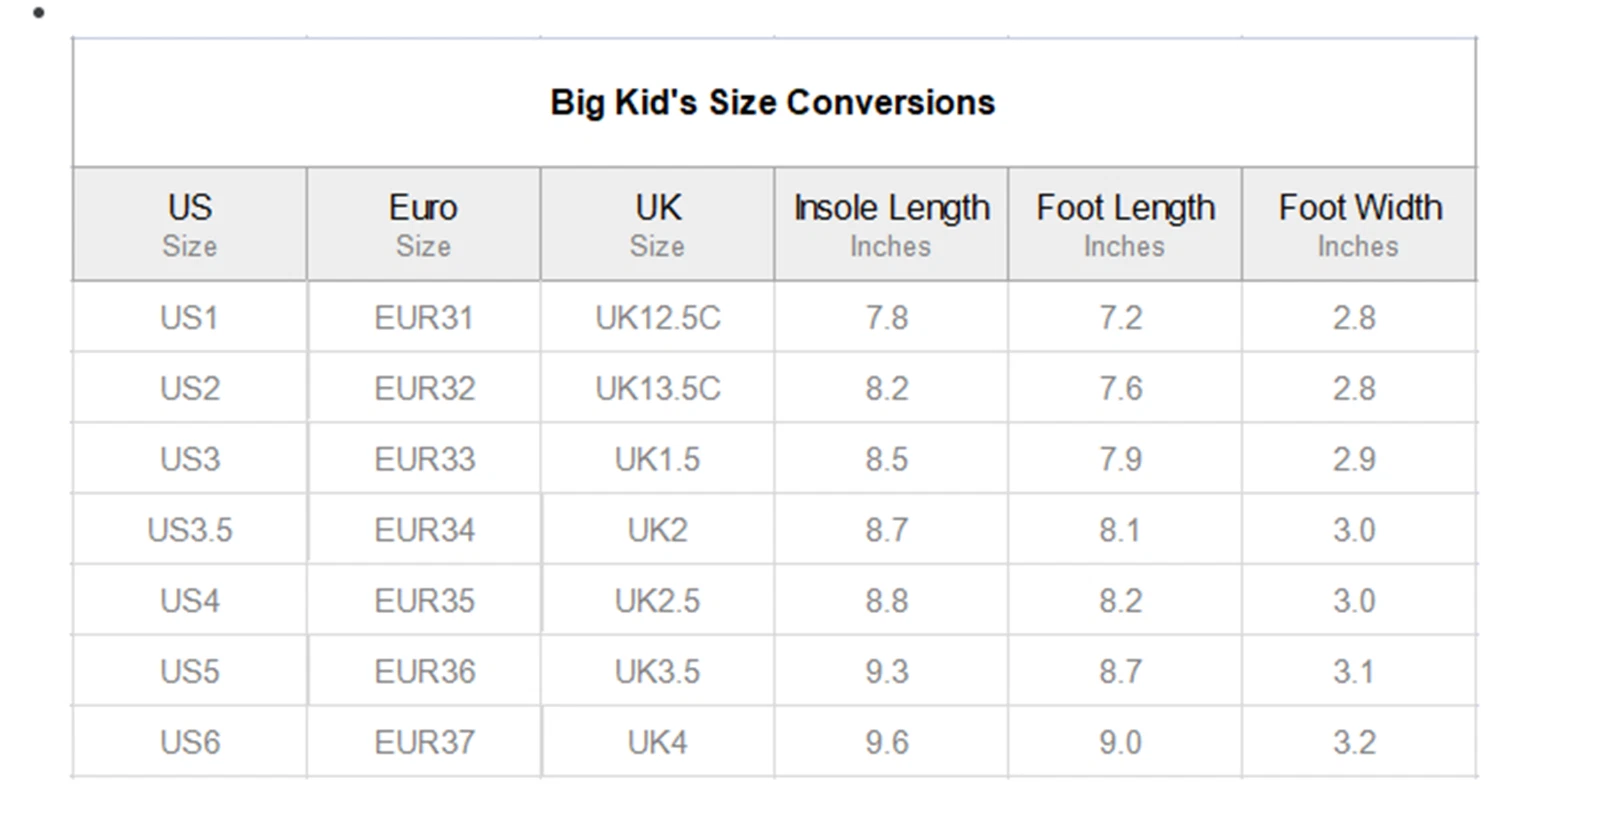Click the EUR37 cell
The height and width of the screenshot is (827, 1600).
[x=424, y=743]
